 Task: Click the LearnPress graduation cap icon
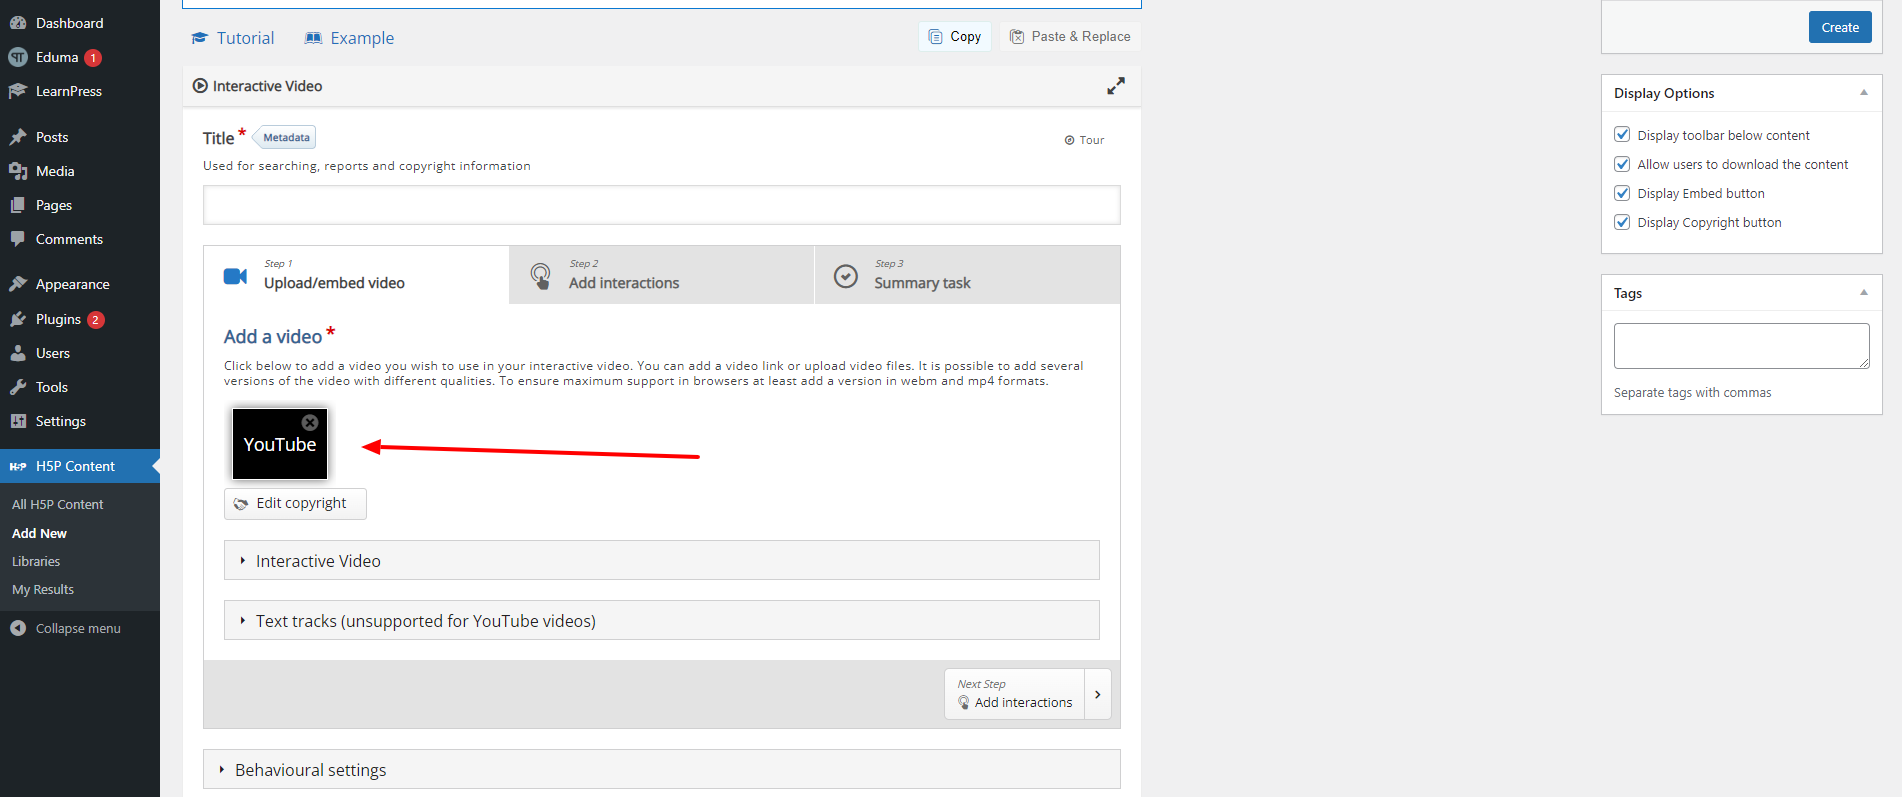coord(18,91)
